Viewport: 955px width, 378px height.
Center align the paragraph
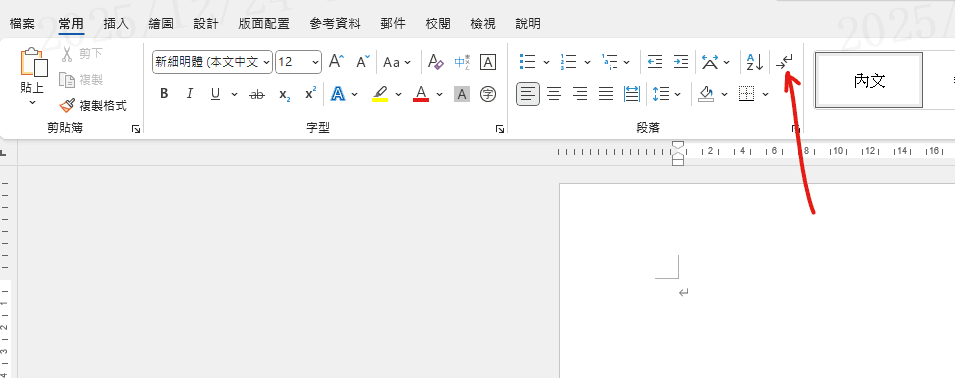coord(554,94)
